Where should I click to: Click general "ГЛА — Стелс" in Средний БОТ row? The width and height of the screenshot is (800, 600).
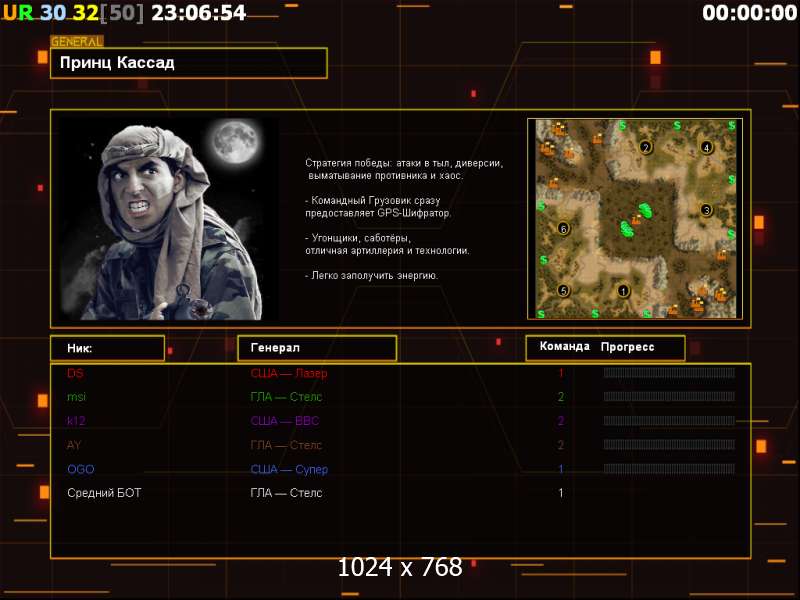[x=286, y=493]
